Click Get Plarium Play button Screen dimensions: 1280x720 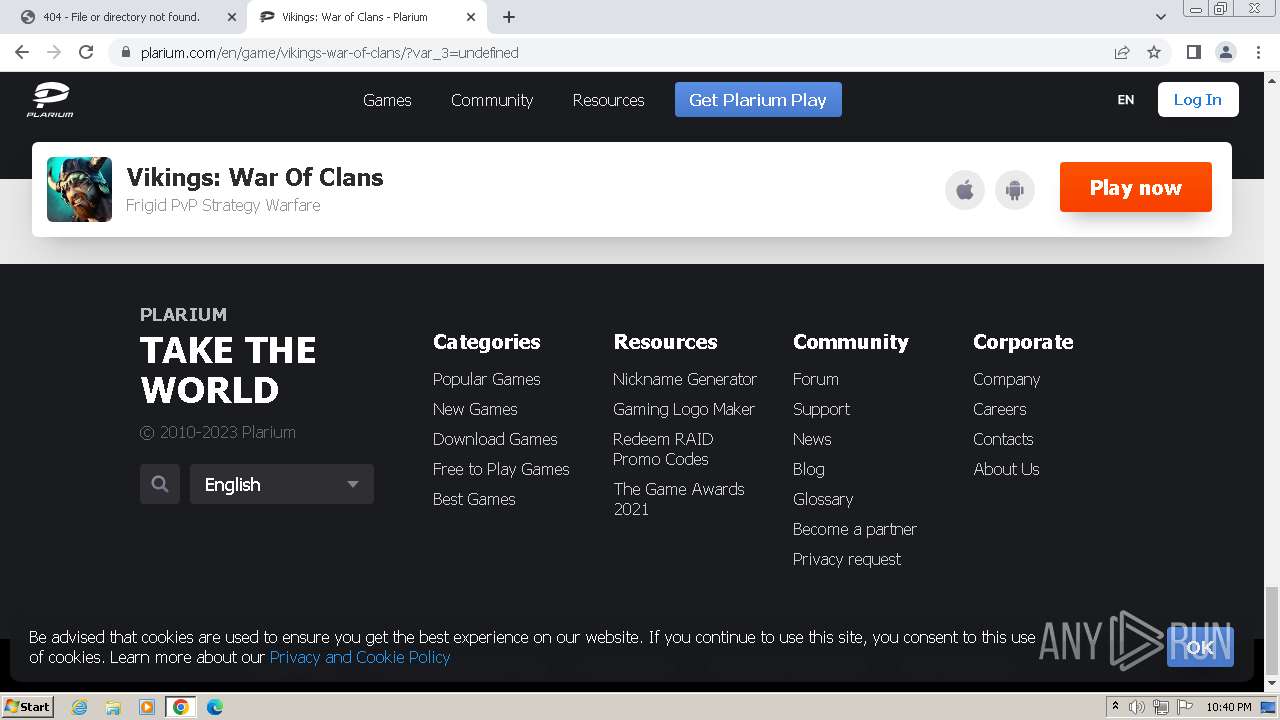click(758, 100)
